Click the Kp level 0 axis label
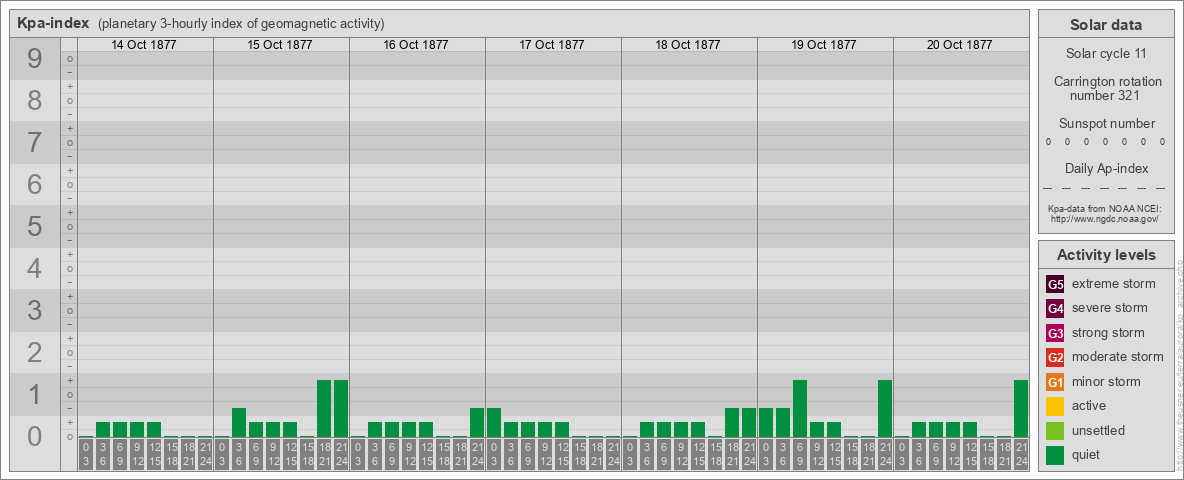Screen dimensions: 1184x480 35,436
